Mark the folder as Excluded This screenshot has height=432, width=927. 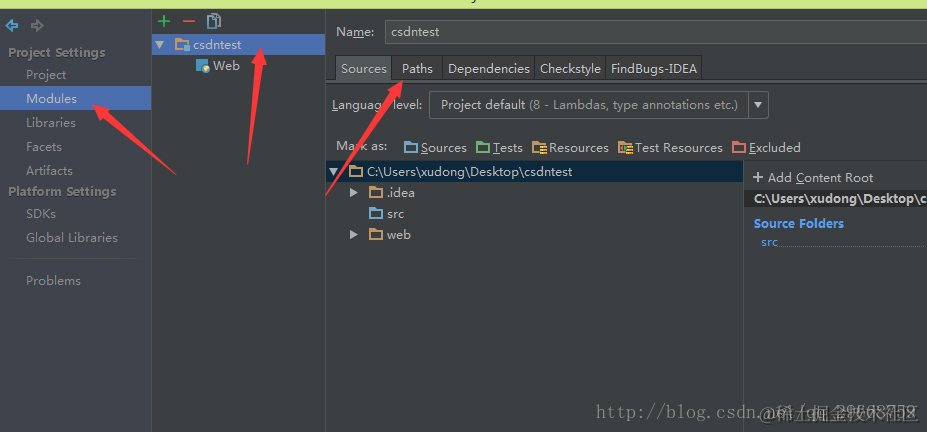click(x=766, y=148)
